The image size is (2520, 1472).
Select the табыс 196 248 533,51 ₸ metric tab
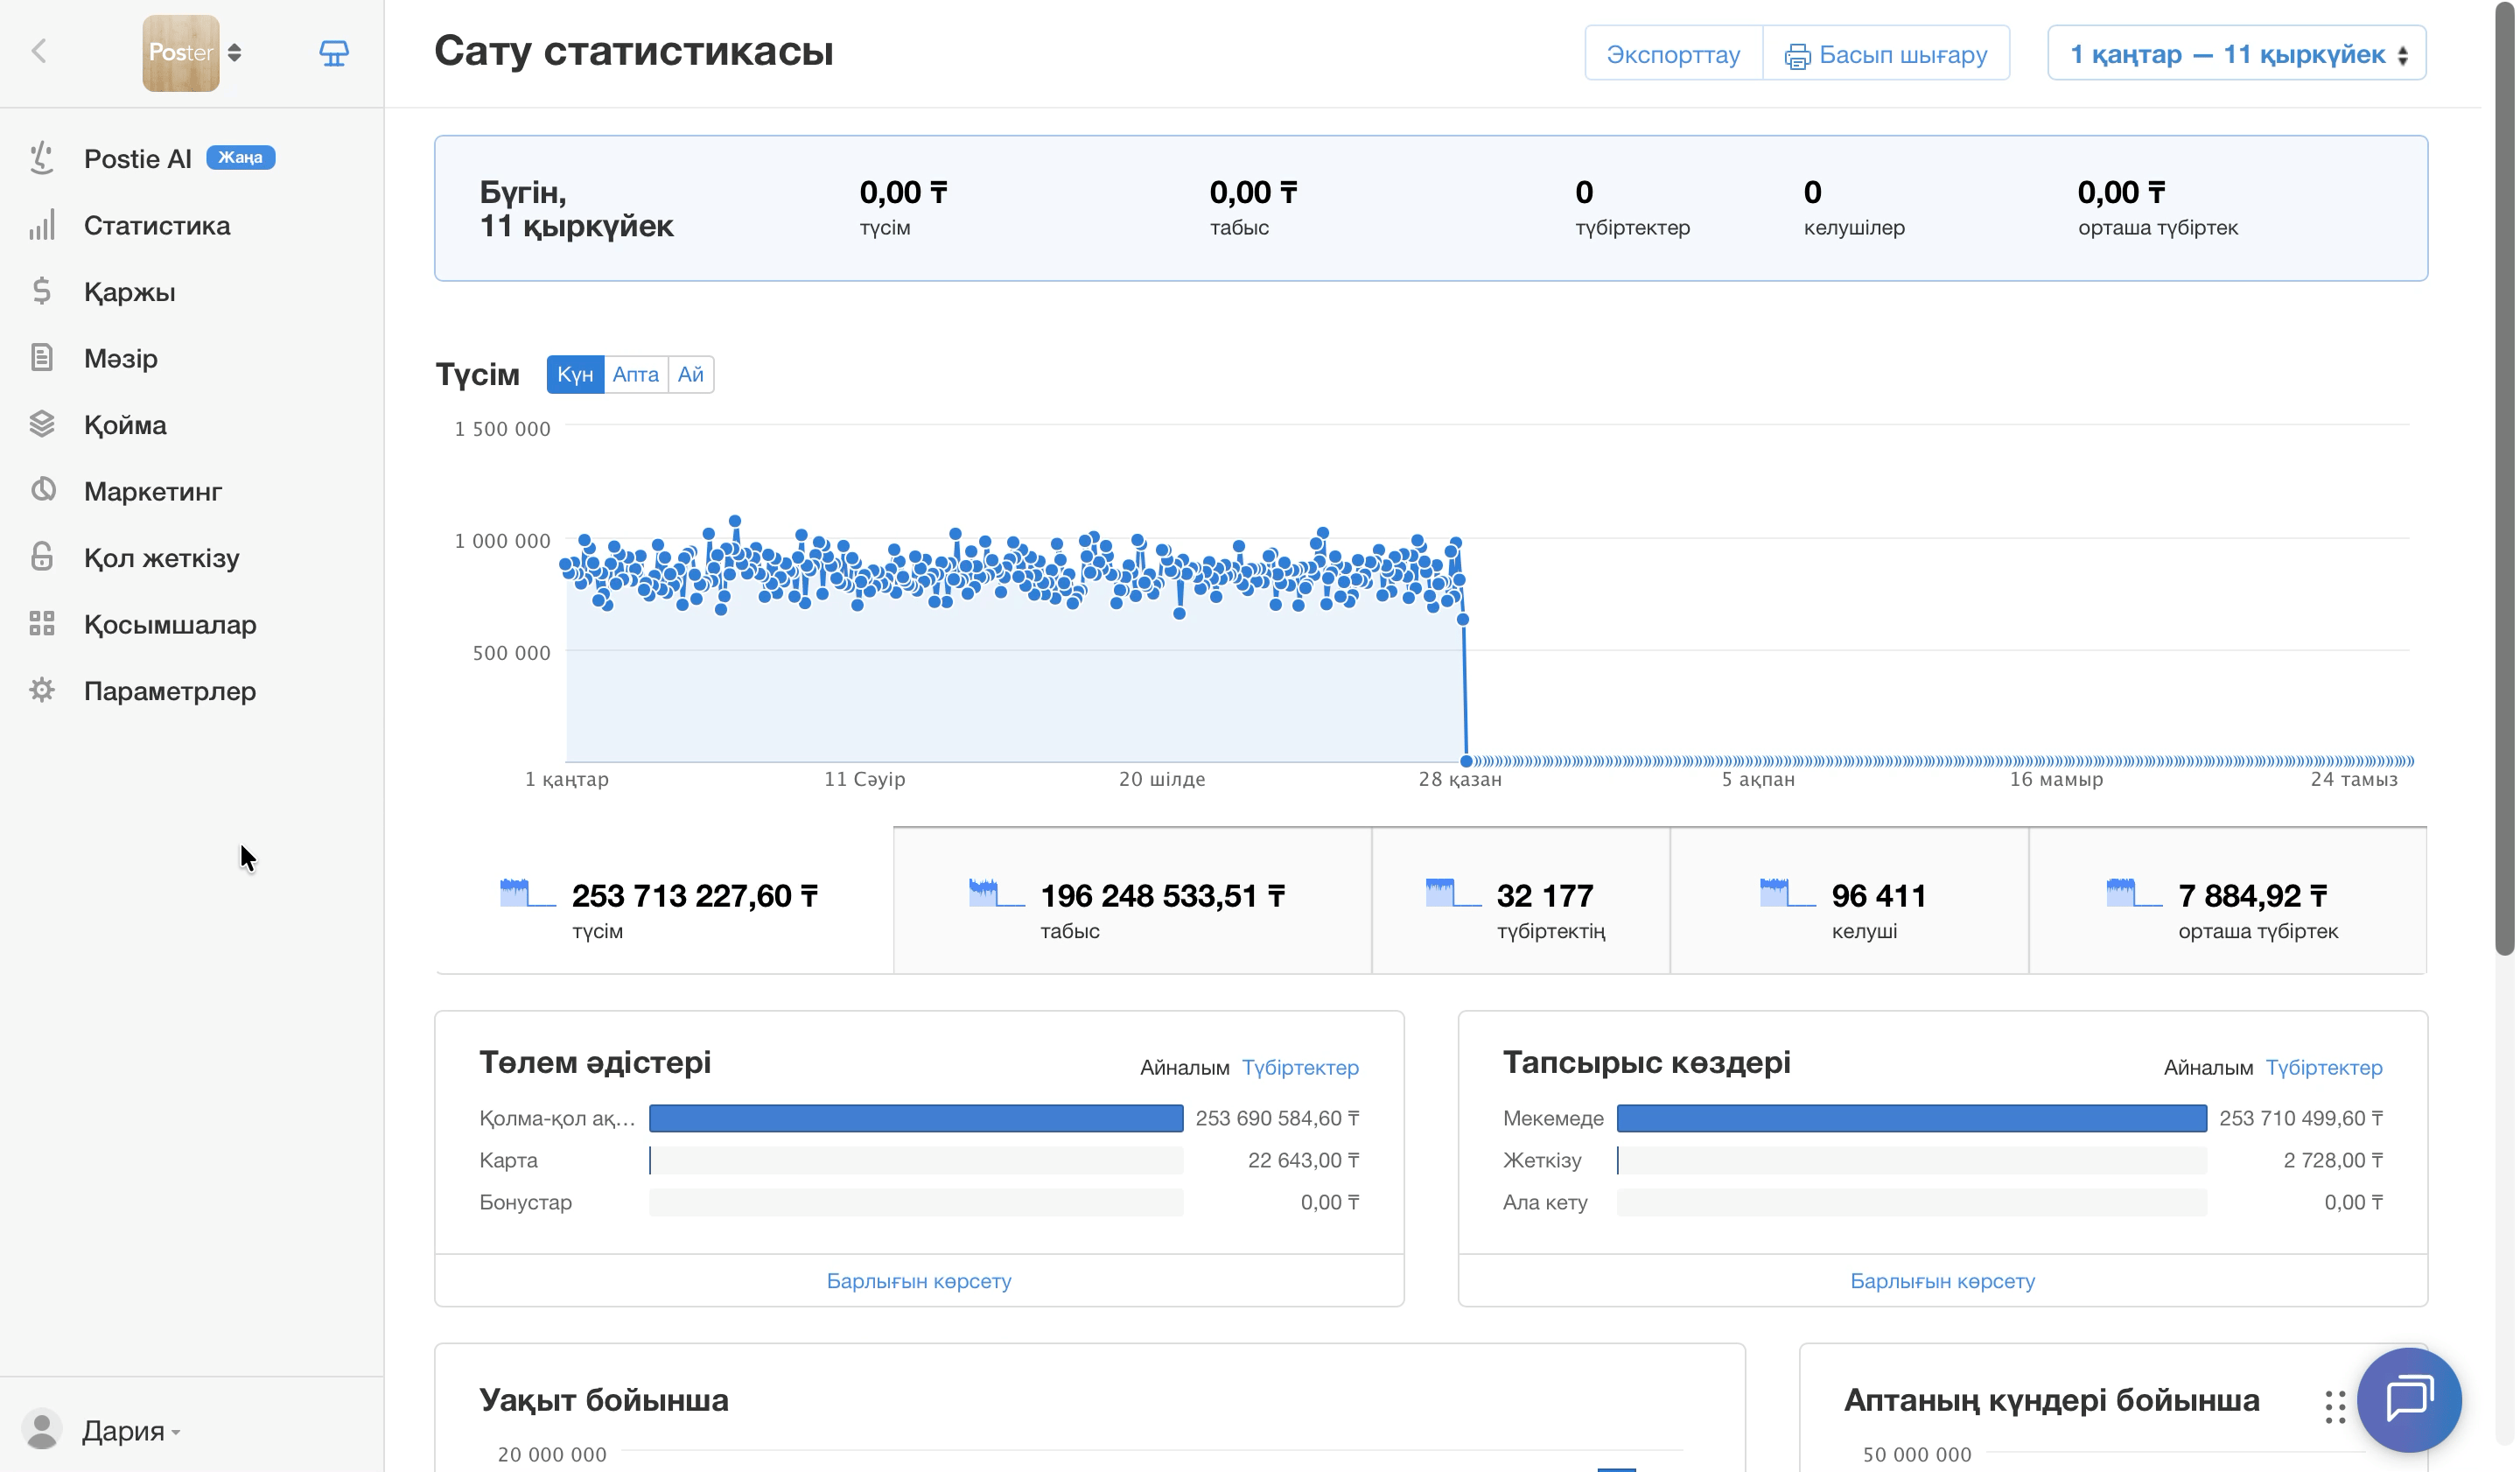coord(1133,901)
